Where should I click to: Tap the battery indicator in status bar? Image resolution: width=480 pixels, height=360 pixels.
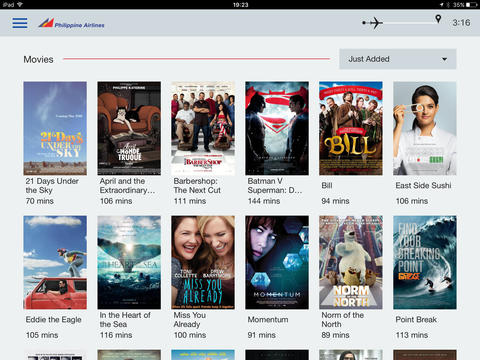pyautogui.click(x=472, y=5)
